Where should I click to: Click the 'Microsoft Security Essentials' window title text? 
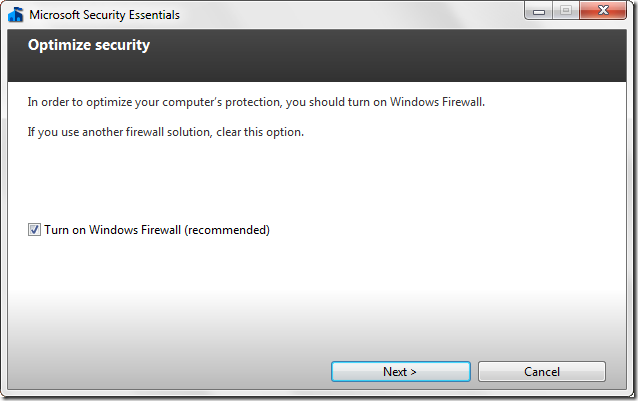tap(106, 15)
